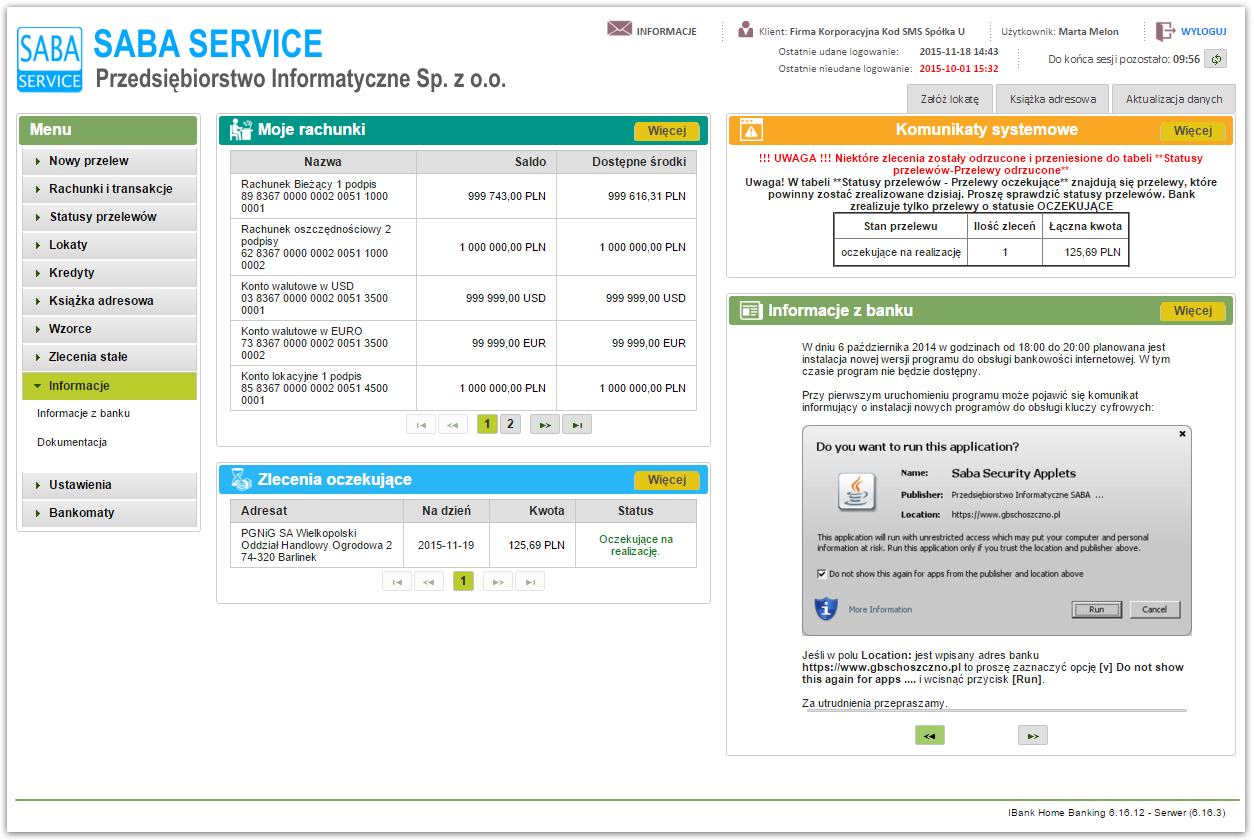
Task: Click the Zlecenia oczekujące hourglass icon
Action: click(241, 479)
